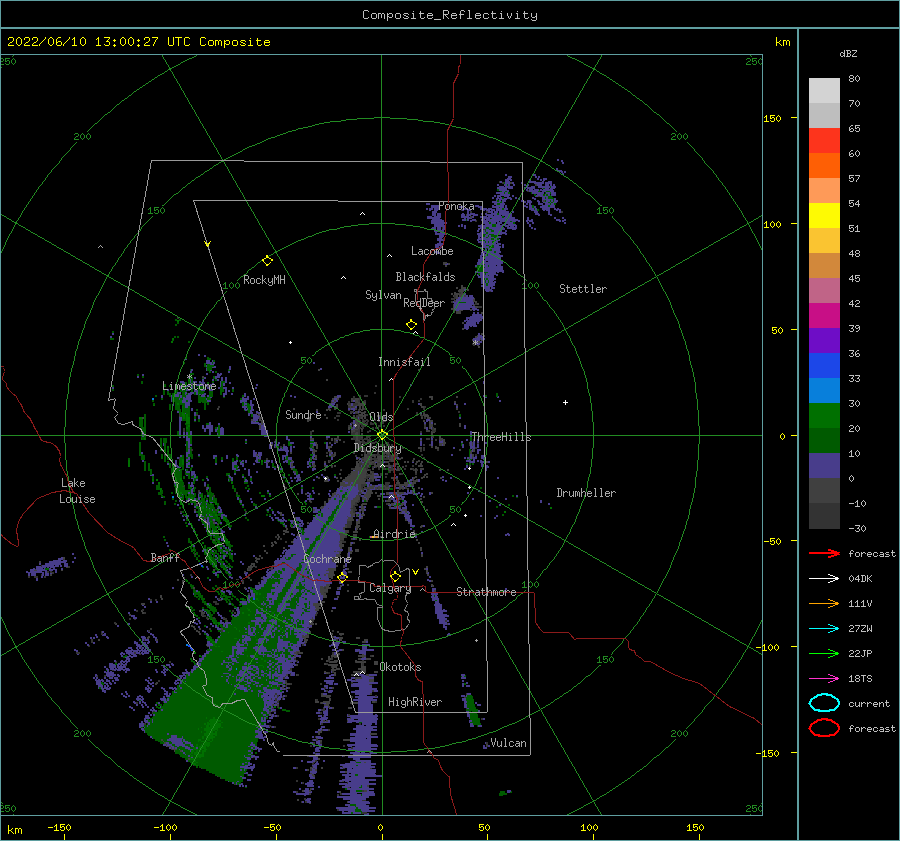The image size is (900, 841).
Task: Select the yellow diamond marker below RedDeer
Action: pyautogui.click(x=412, y=325)
